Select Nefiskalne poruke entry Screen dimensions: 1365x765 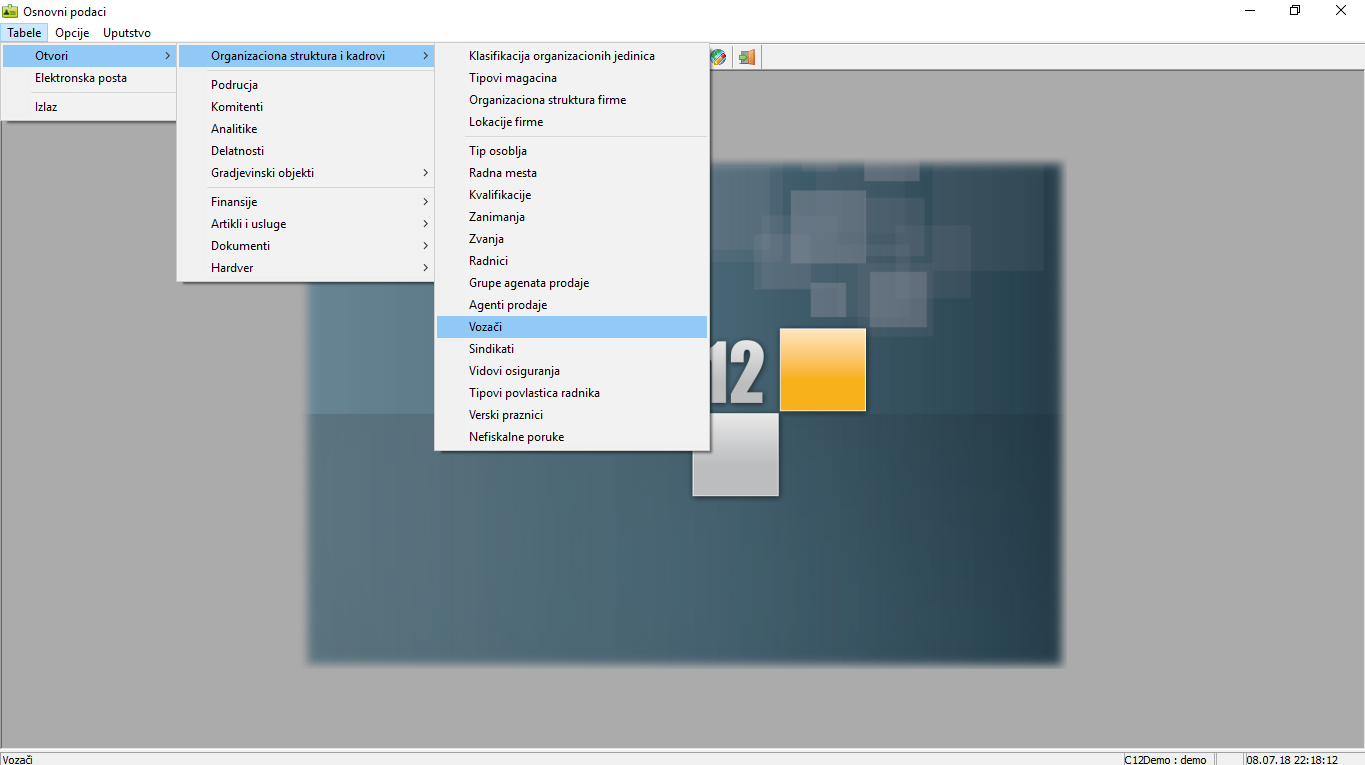coord(516,437)
